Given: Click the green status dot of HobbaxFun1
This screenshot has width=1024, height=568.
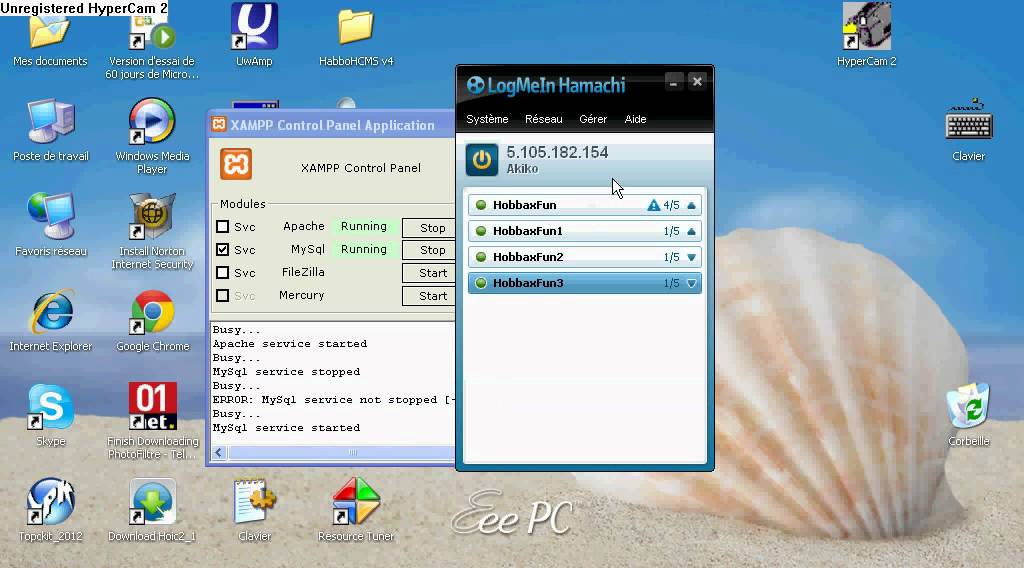Looking at the screenshot, I should tap(481, 231).
